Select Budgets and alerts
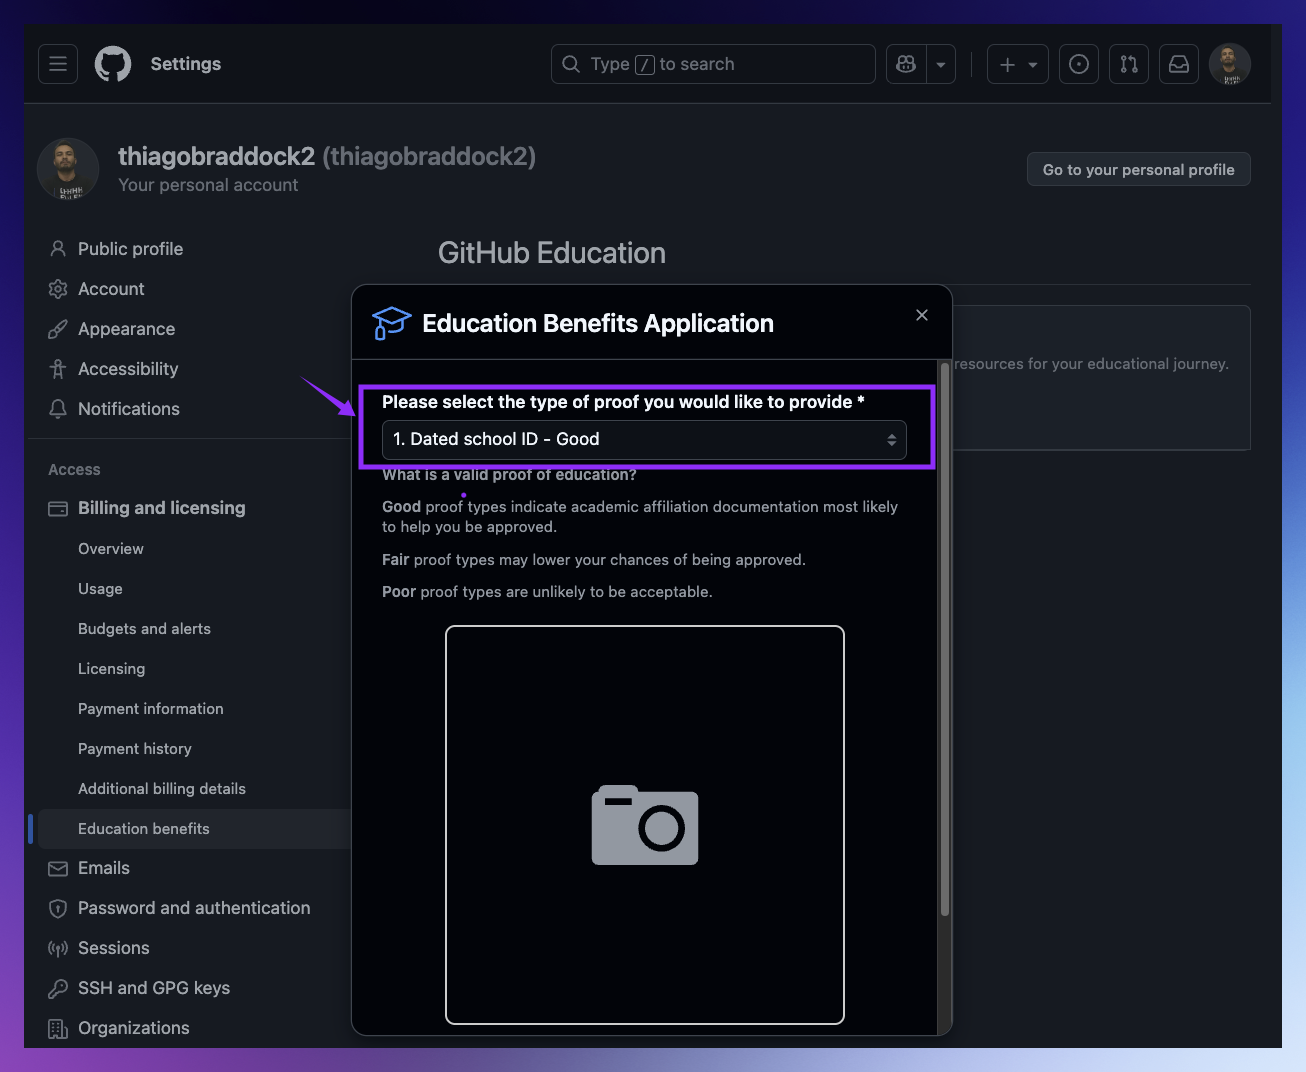Image resolution: width=1306 pixels, height=1072 pixels. [144, 629]
